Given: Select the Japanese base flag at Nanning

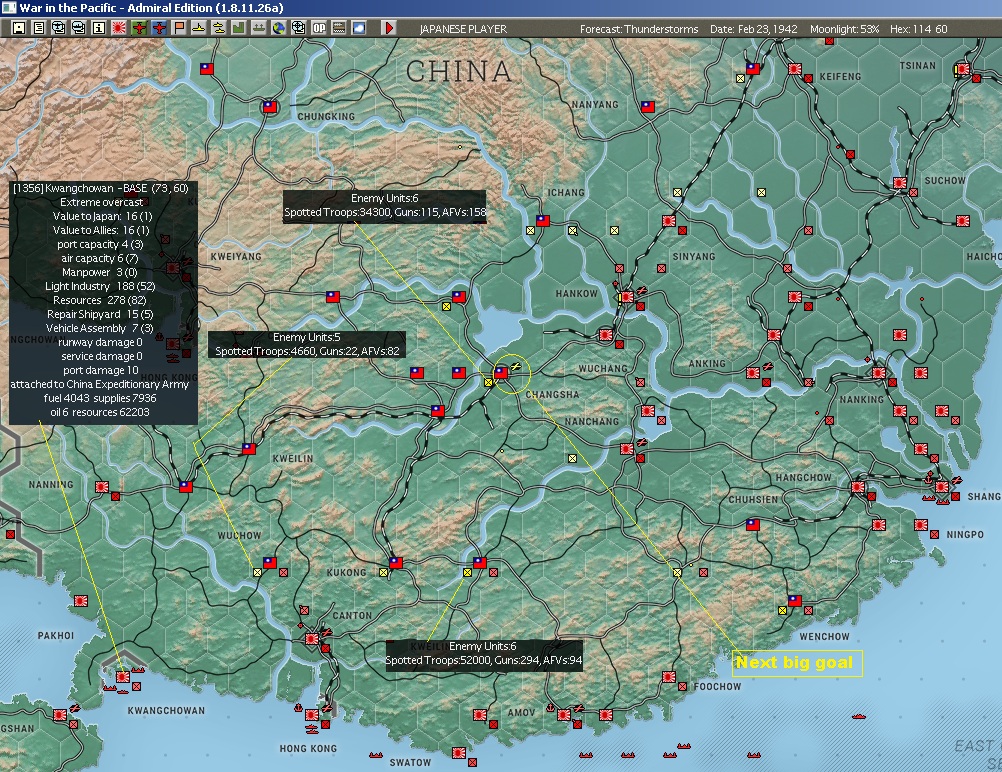Looking at the screenshot, I should [x=102, y=487].
